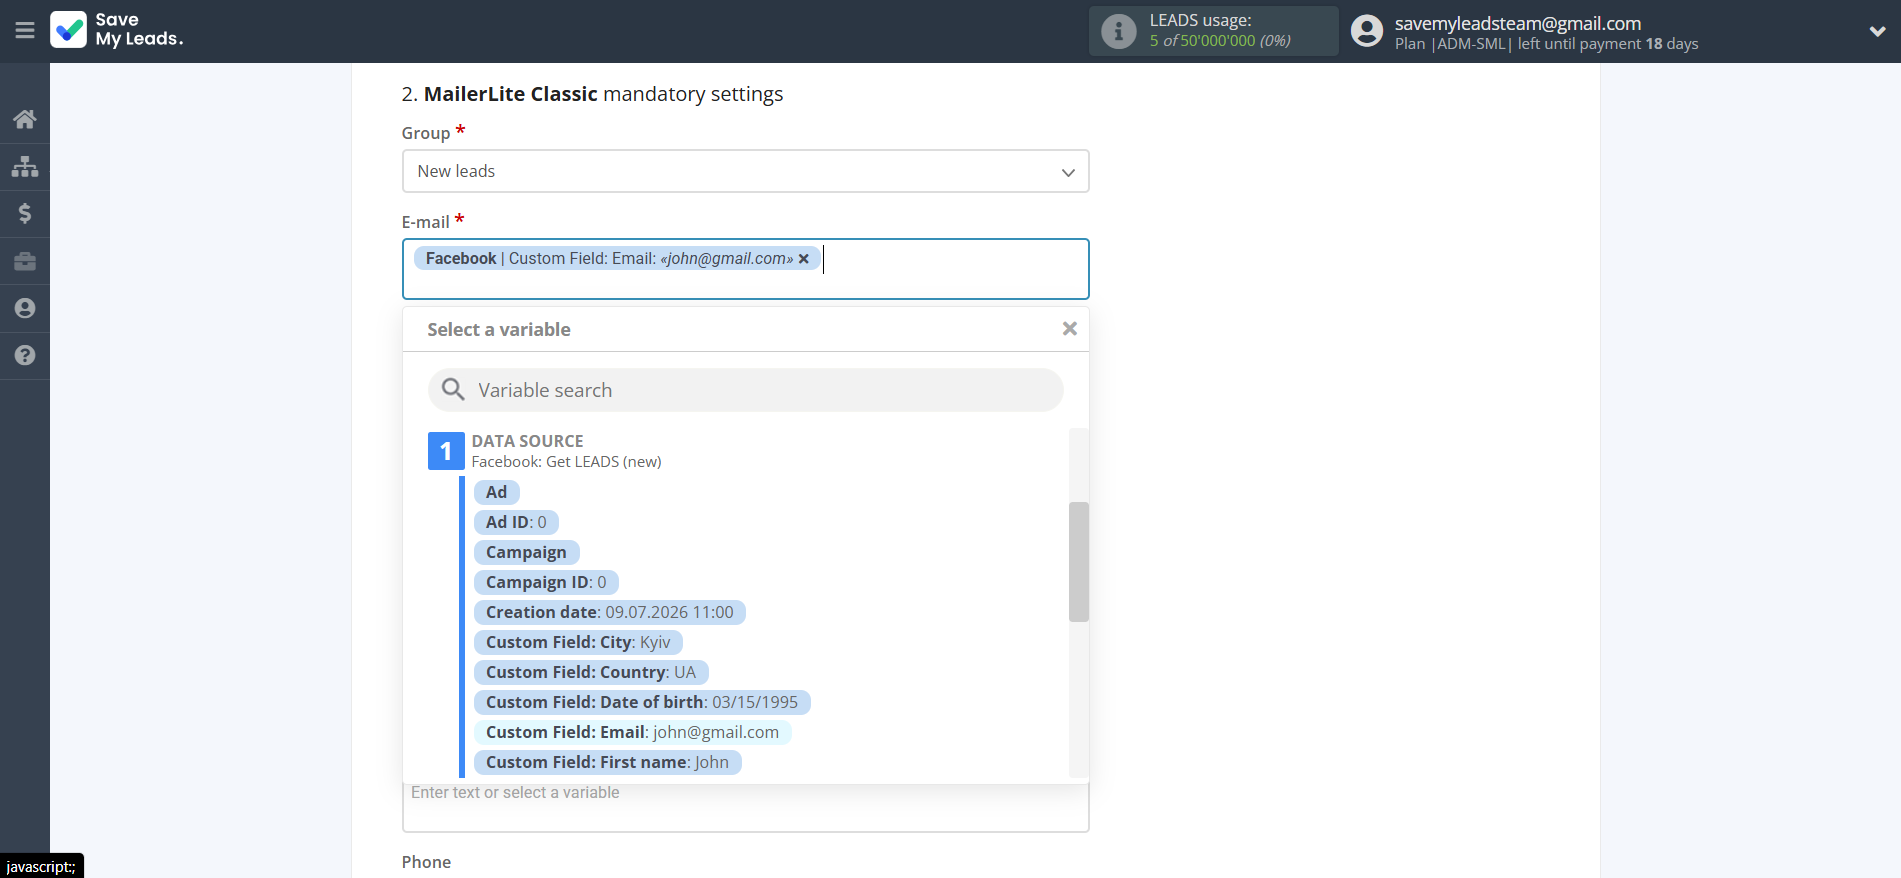Remove the Facebook Email tag

pos(803,259)
